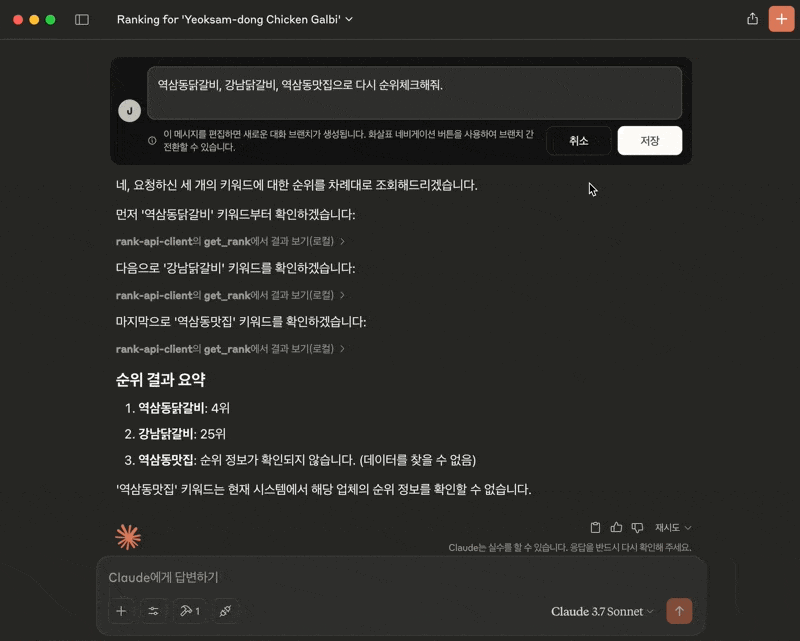Start a new chat with orange plus button
This screenshot has width=800, height=641.
(x=781, y=19)
